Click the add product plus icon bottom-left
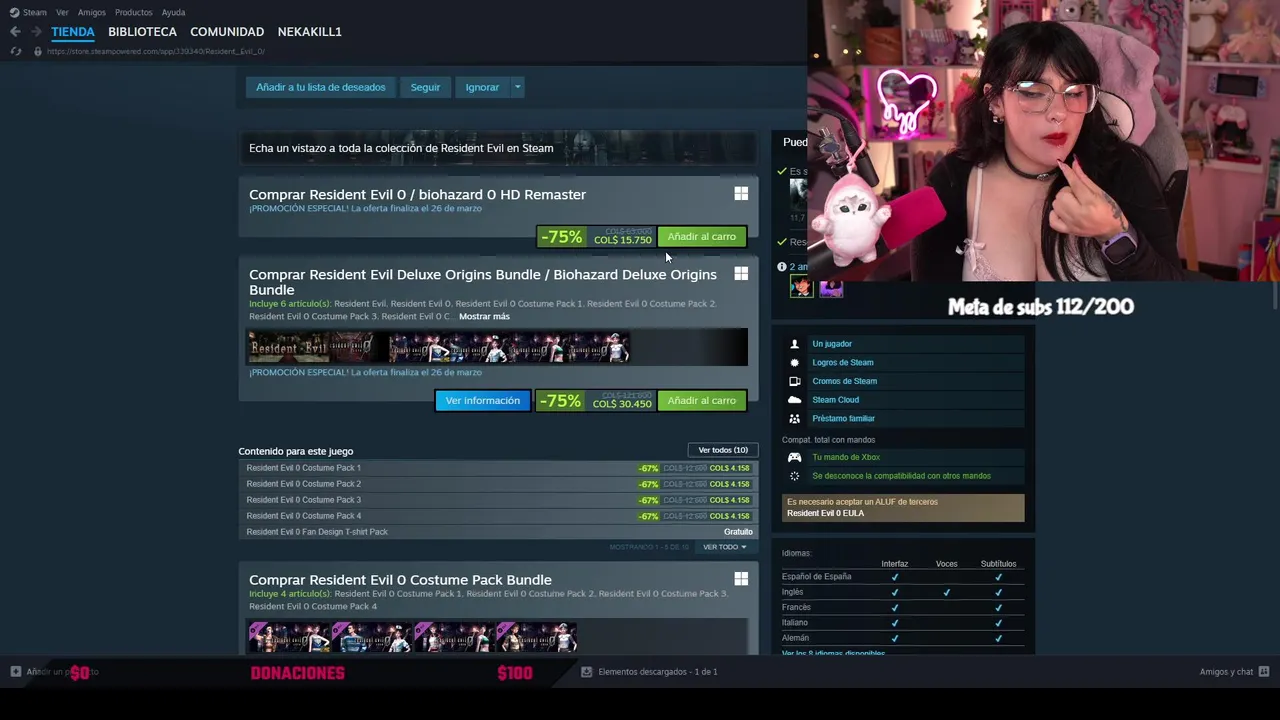This screenshot has width=1280, height=720. [x=16, y=672]
